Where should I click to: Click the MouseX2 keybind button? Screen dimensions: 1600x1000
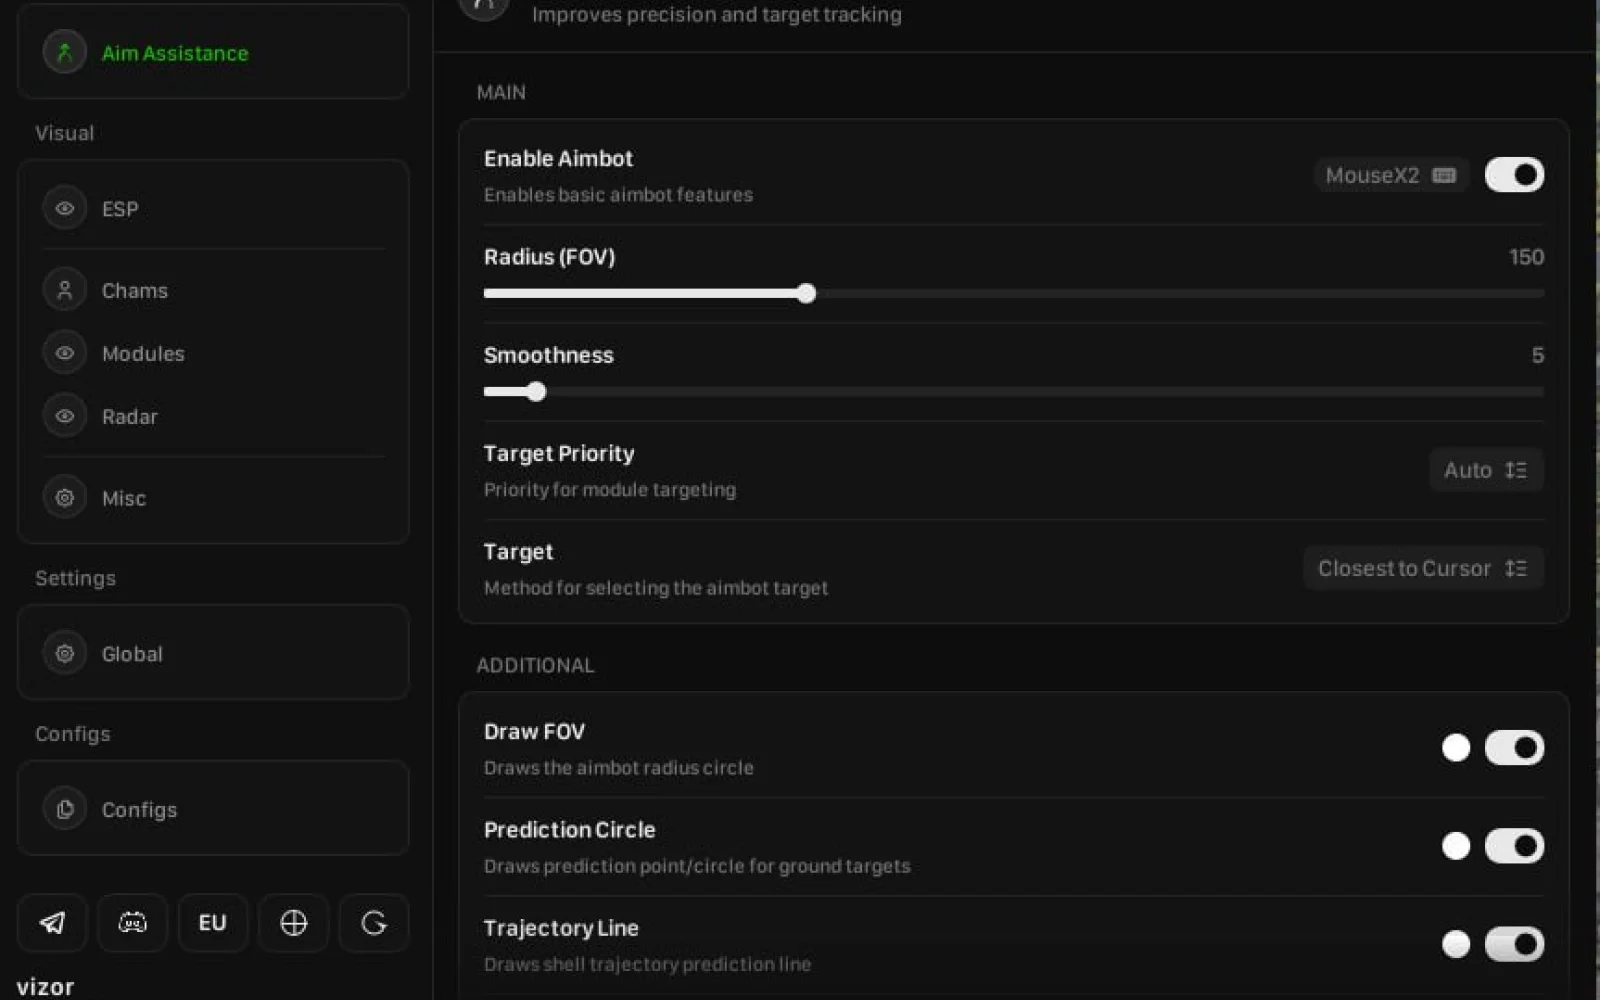point(1391,175)
